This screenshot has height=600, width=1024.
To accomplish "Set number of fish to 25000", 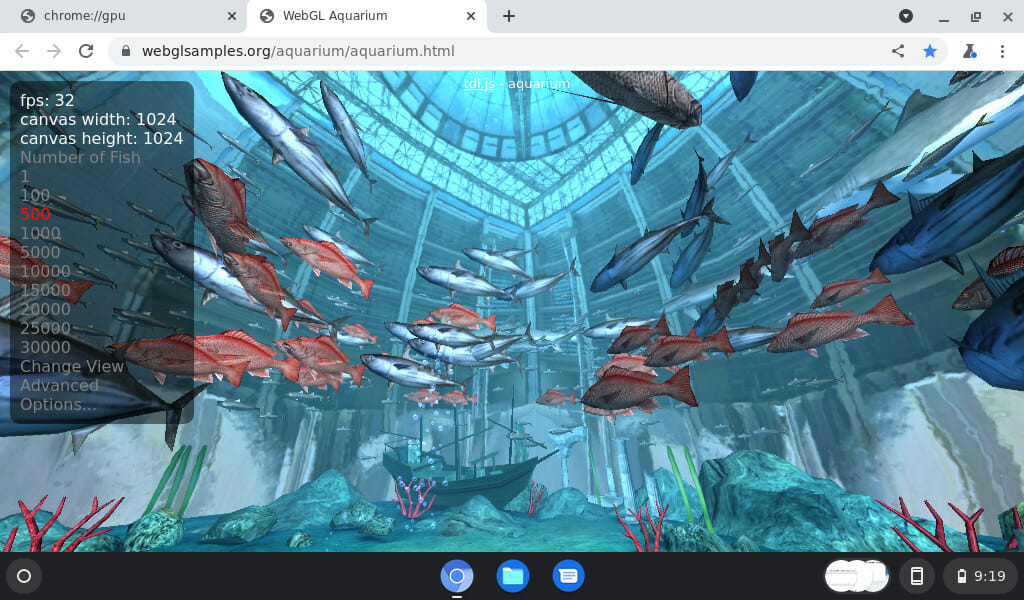I will coord(45,328).
